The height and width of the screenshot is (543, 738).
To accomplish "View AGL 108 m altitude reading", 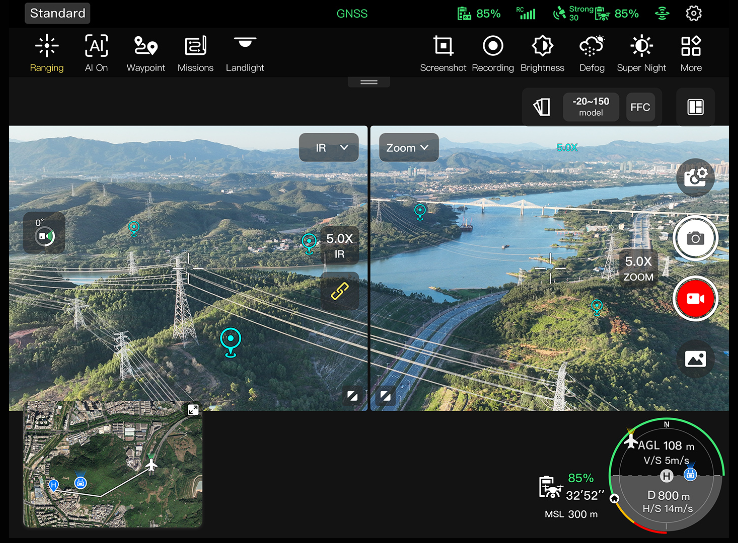I will [x=666, y=446].
